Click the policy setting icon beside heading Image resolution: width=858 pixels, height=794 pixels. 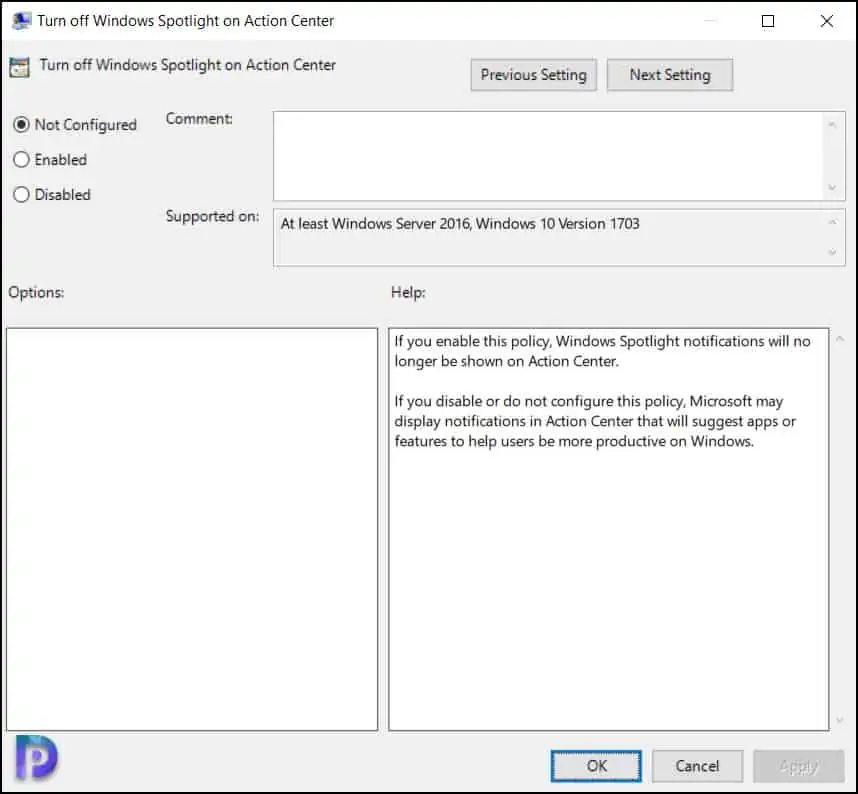pyautogui.click(x=19, y=67)
